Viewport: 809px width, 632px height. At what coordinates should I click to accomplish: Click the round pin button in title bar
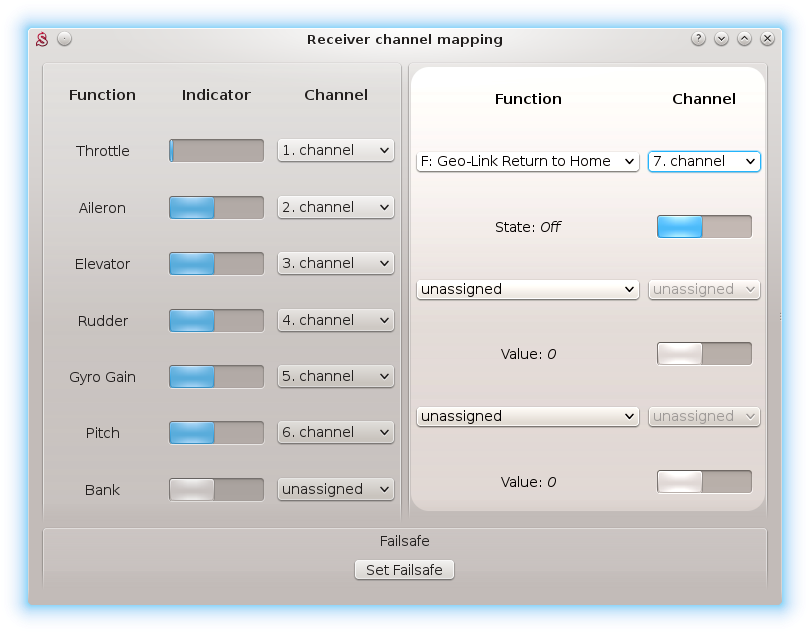[x=64, y=39]
